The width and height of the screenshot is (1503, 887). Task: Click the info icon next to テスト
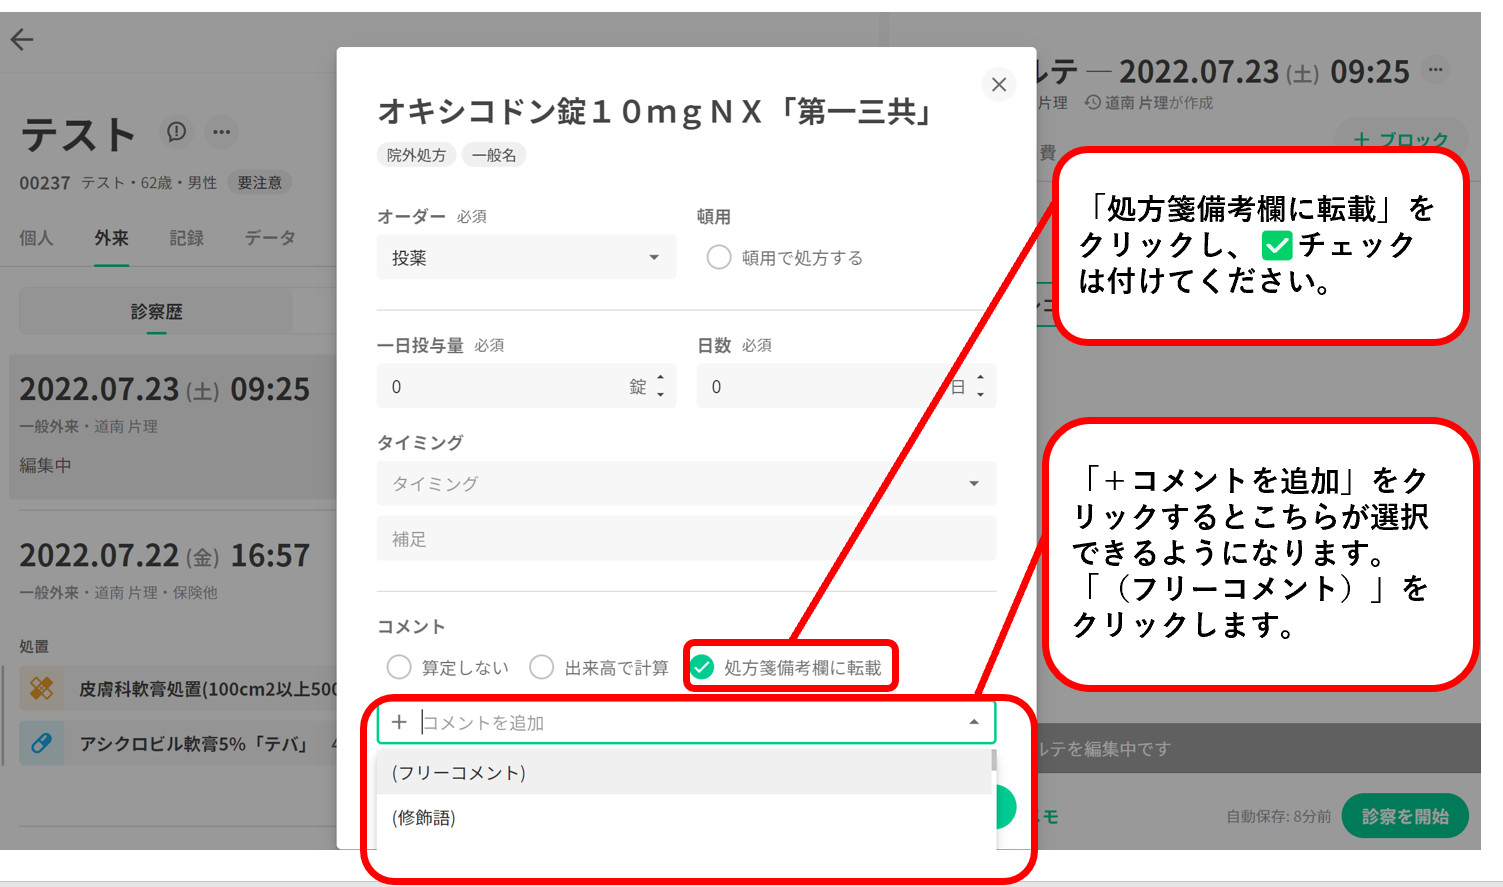click(177, 131)
